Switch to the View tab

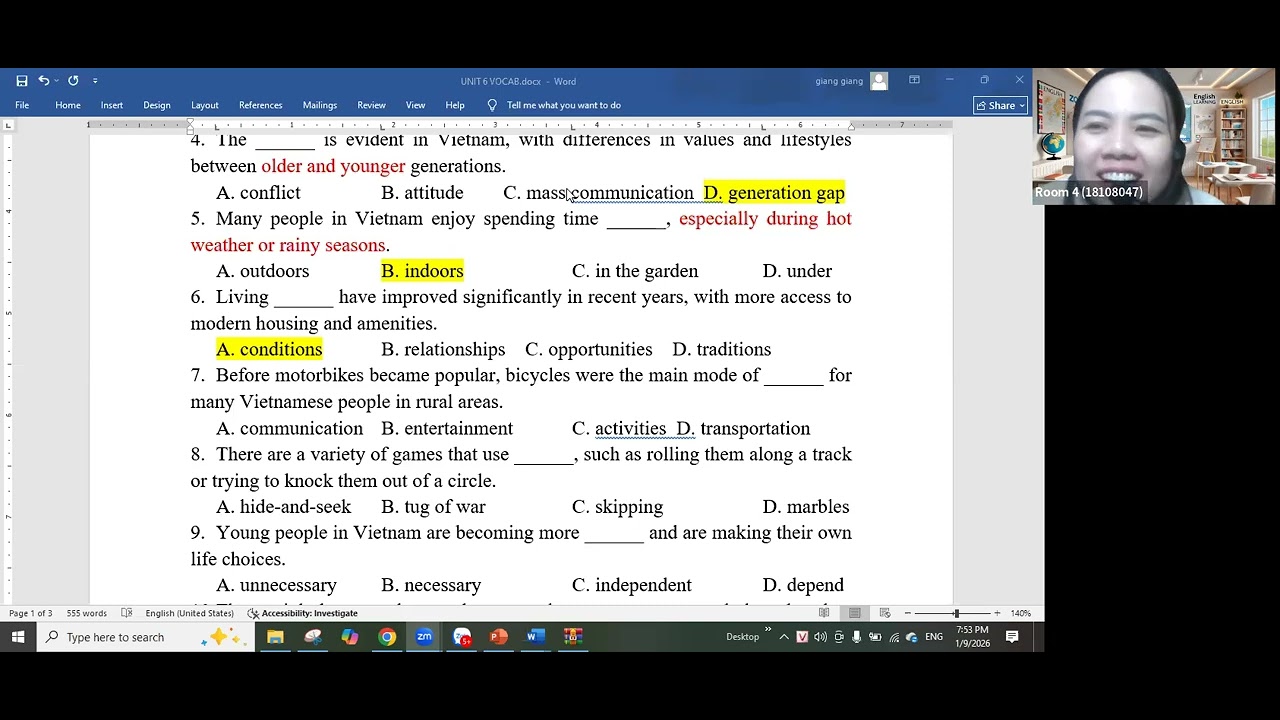(415, 105)
